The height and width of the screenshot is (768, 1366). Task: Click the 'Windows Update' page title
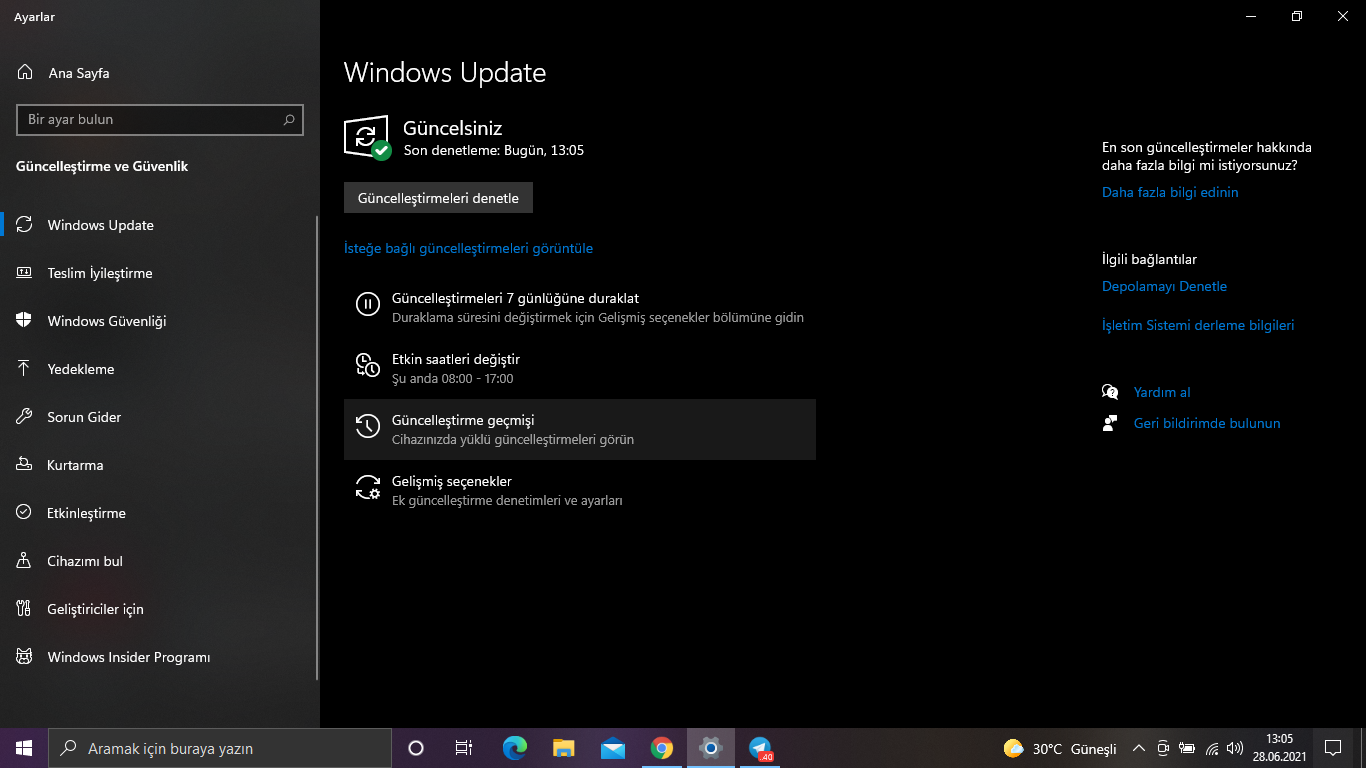click(x=445, y=73)
